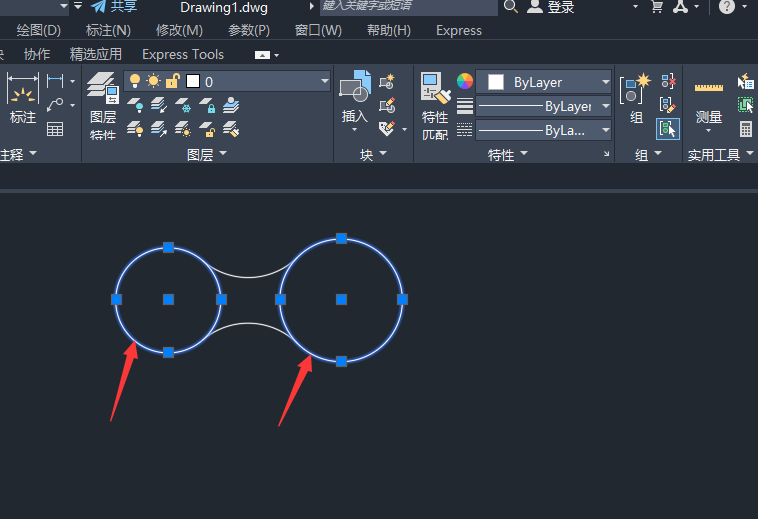Open the 图层特性 layer properties manager
Viewport: 758px width, 519px height.
coord(103,106)
